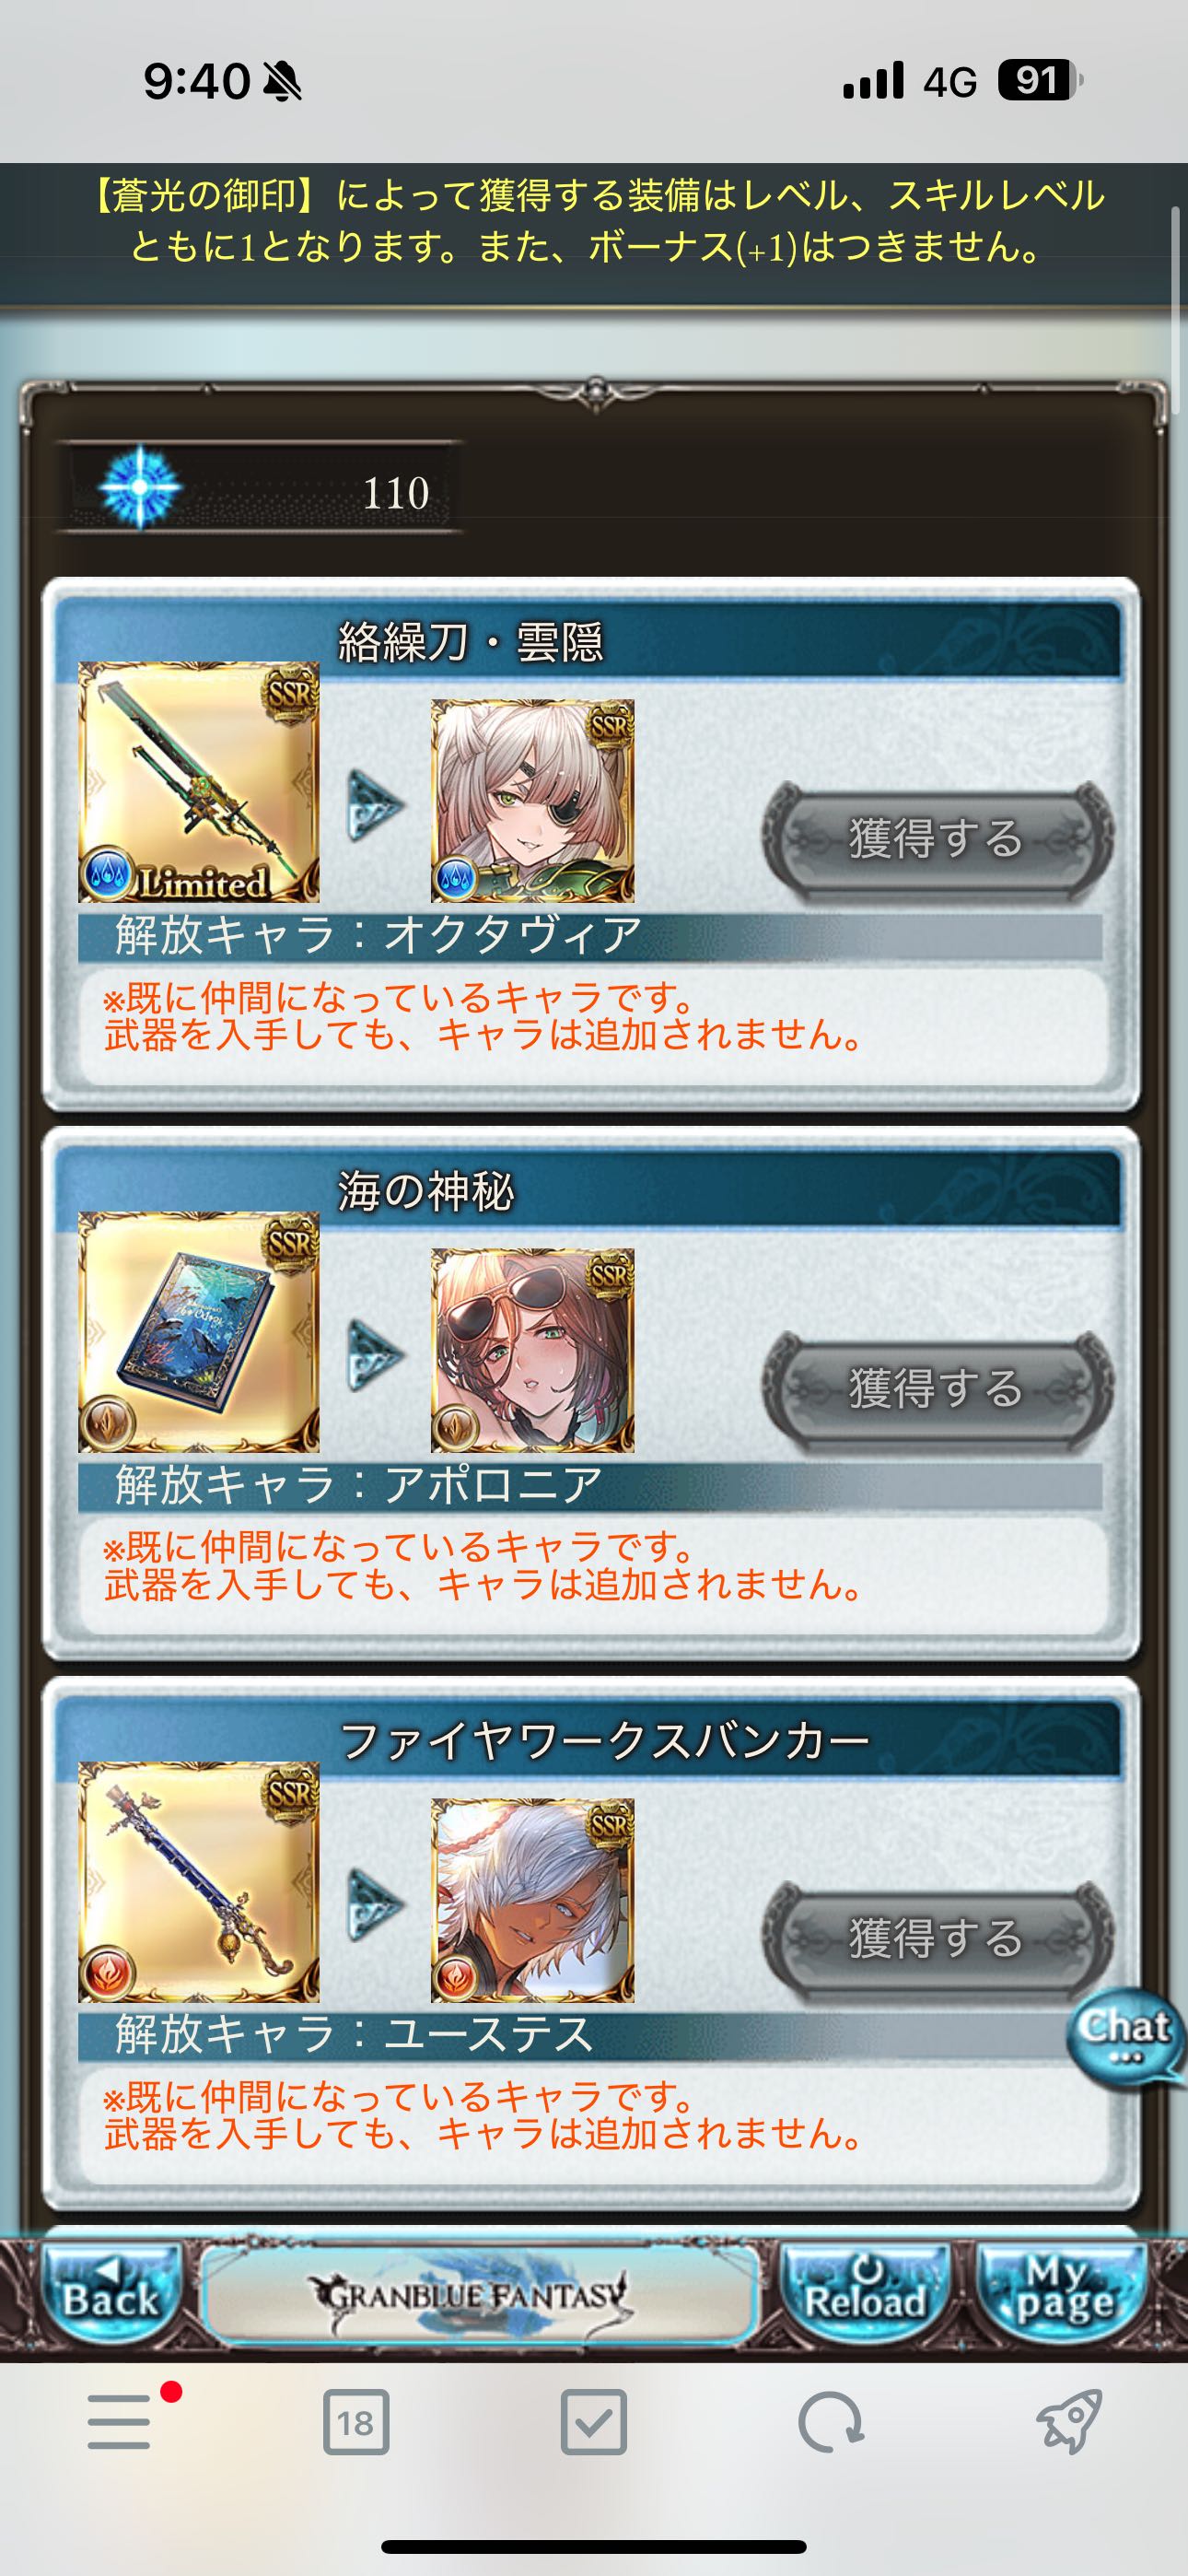View アポロニア character portrait
Screen dimensions: 1188x2576
coord(532,1350)
